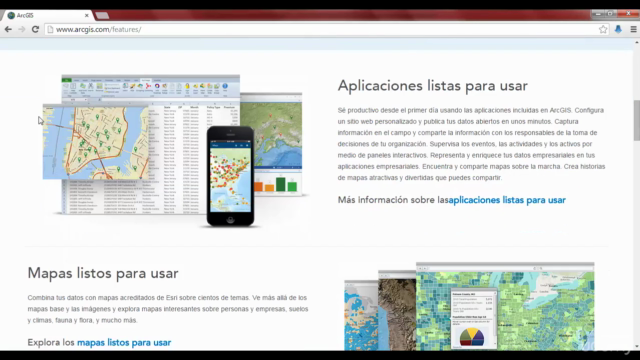Screen dimensions: 640x360
Task: Open a new tab next to ArcGIS
Action: (102, 16)
